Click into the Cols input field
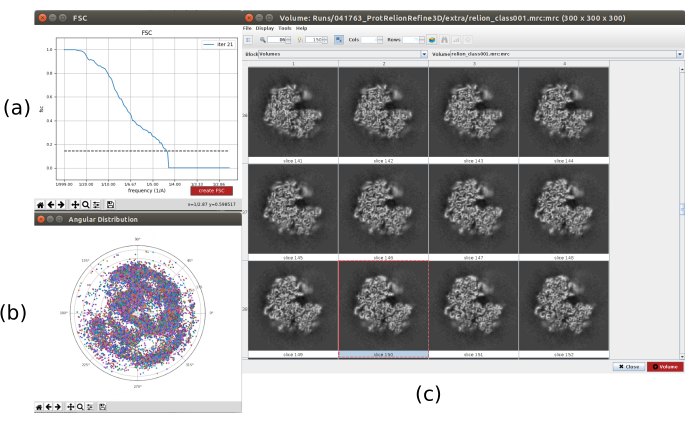The image size is (685, 423). click(370, 40)
